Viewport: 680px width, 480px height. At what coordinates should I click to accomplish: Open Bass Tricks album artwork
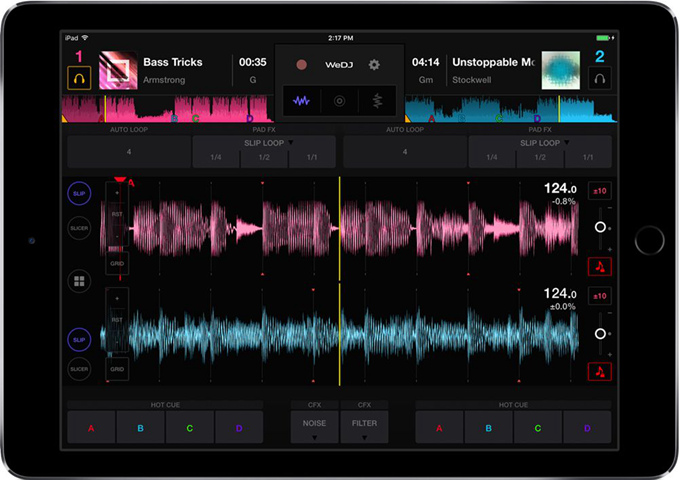coord(118,70)
